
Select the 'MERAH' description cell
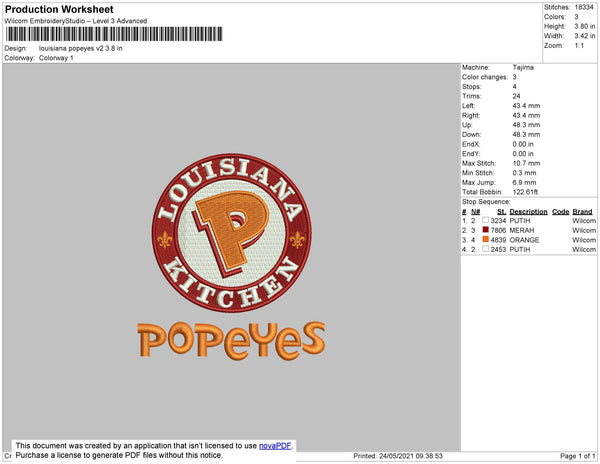pos(522,230)
